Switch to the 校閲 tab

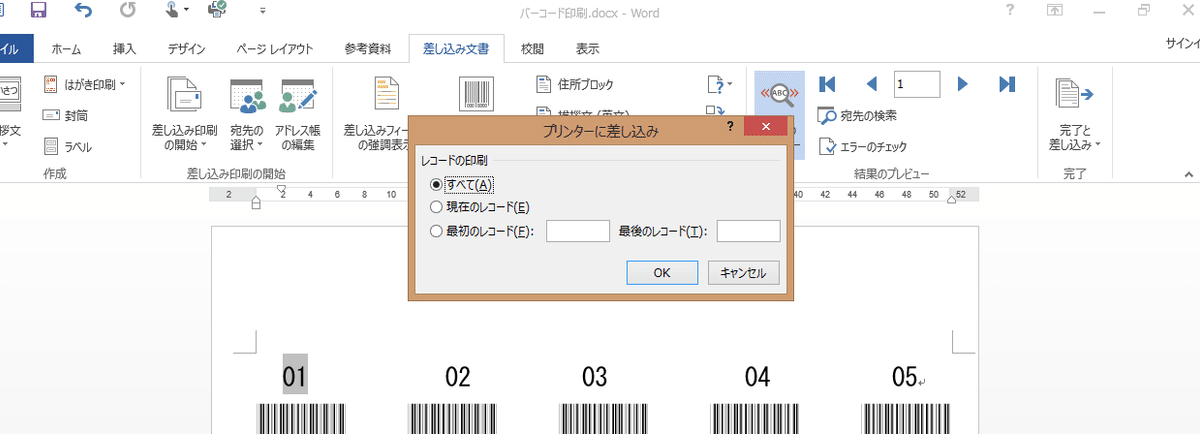(x=532, y=48)
